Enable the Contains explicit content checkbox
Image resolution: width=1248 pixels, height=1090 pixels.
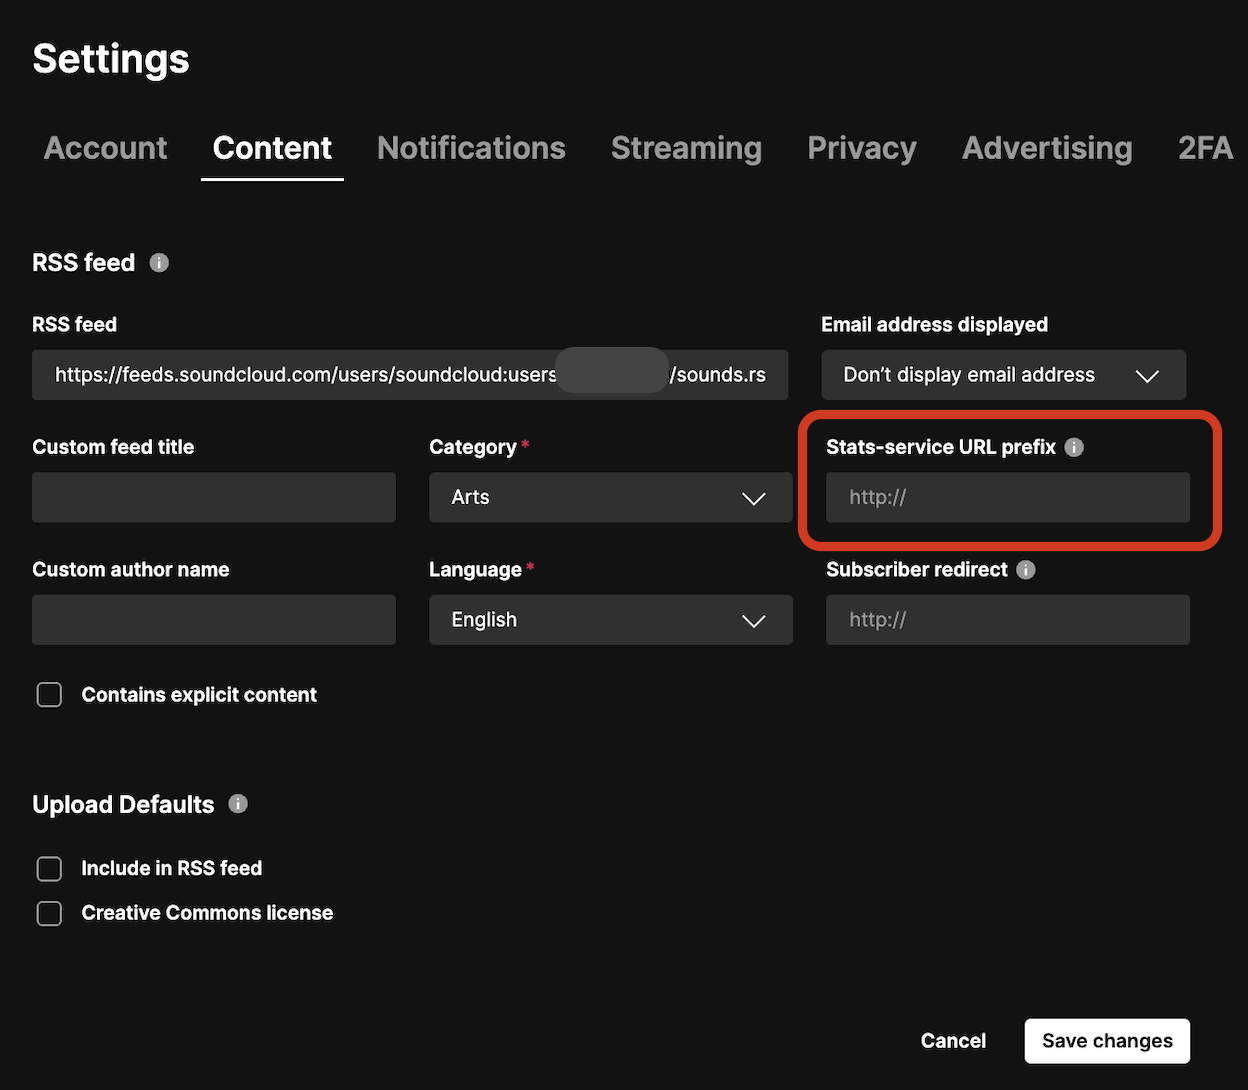click(49, 695)
